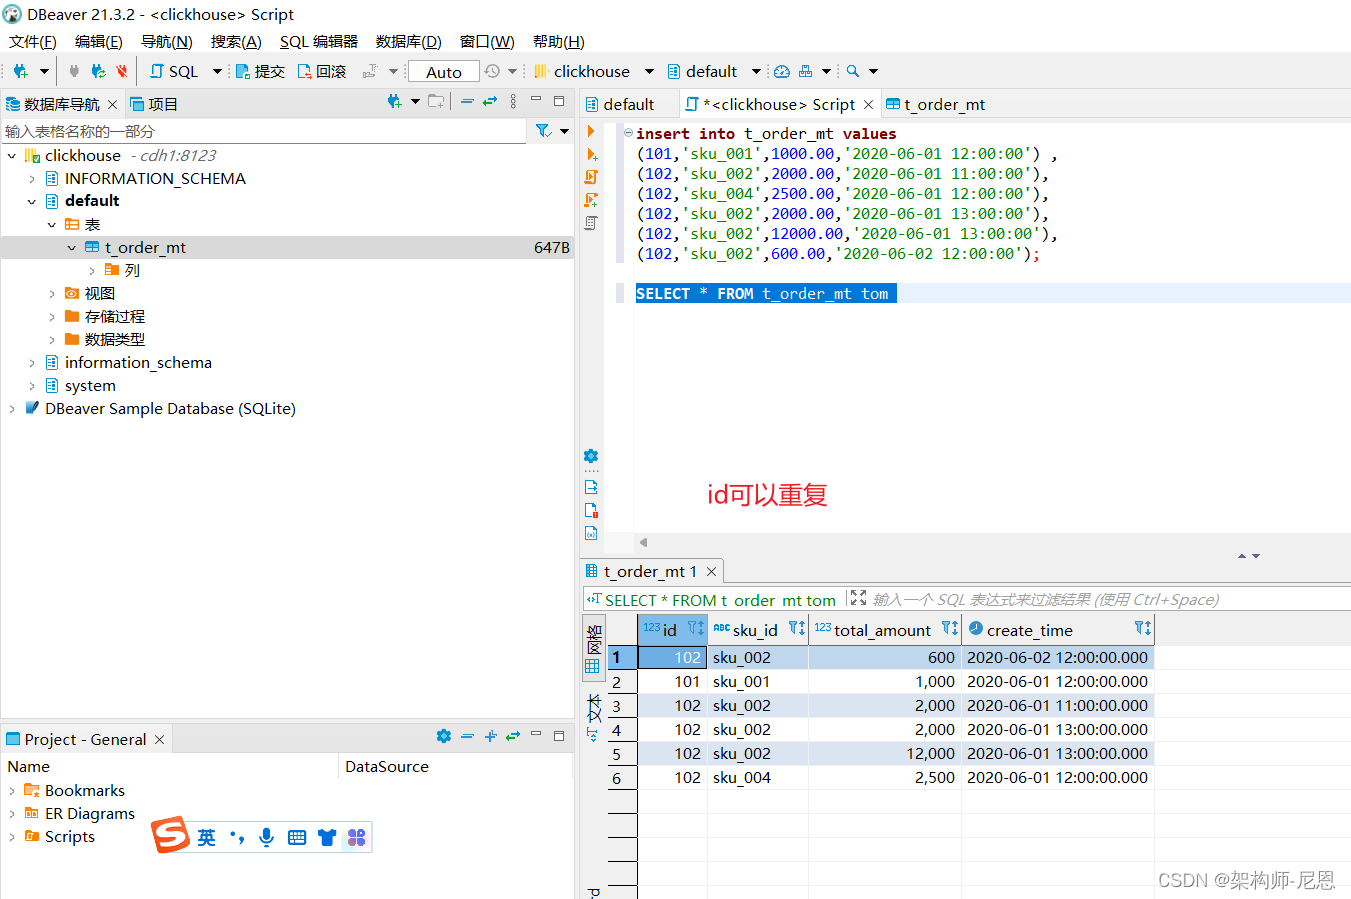Screen dimensions: 1351x899
Task: Select DBeaver Sample Database (SQLite) connection
Action: [170, 409]
